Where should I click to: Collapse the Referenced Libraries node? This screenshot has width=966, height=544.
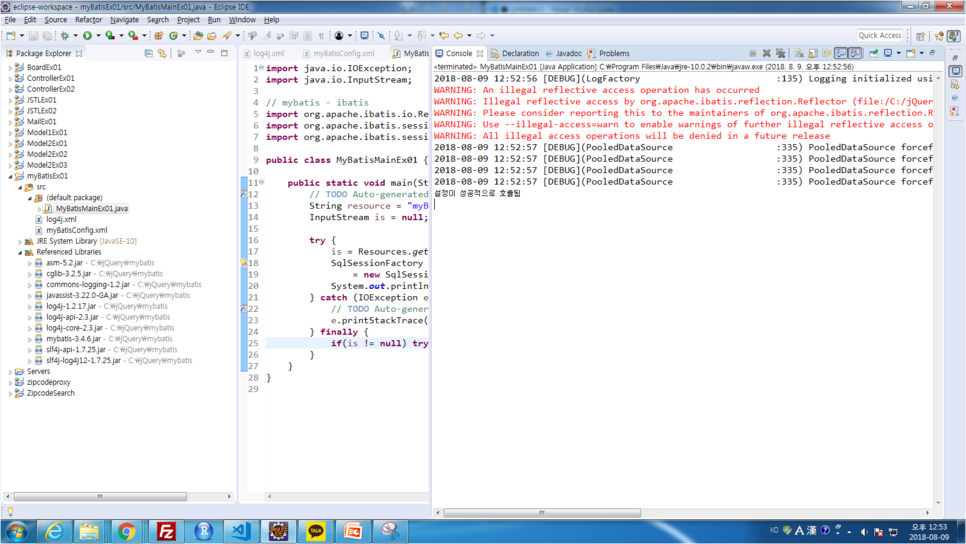[x=20, y=253]
